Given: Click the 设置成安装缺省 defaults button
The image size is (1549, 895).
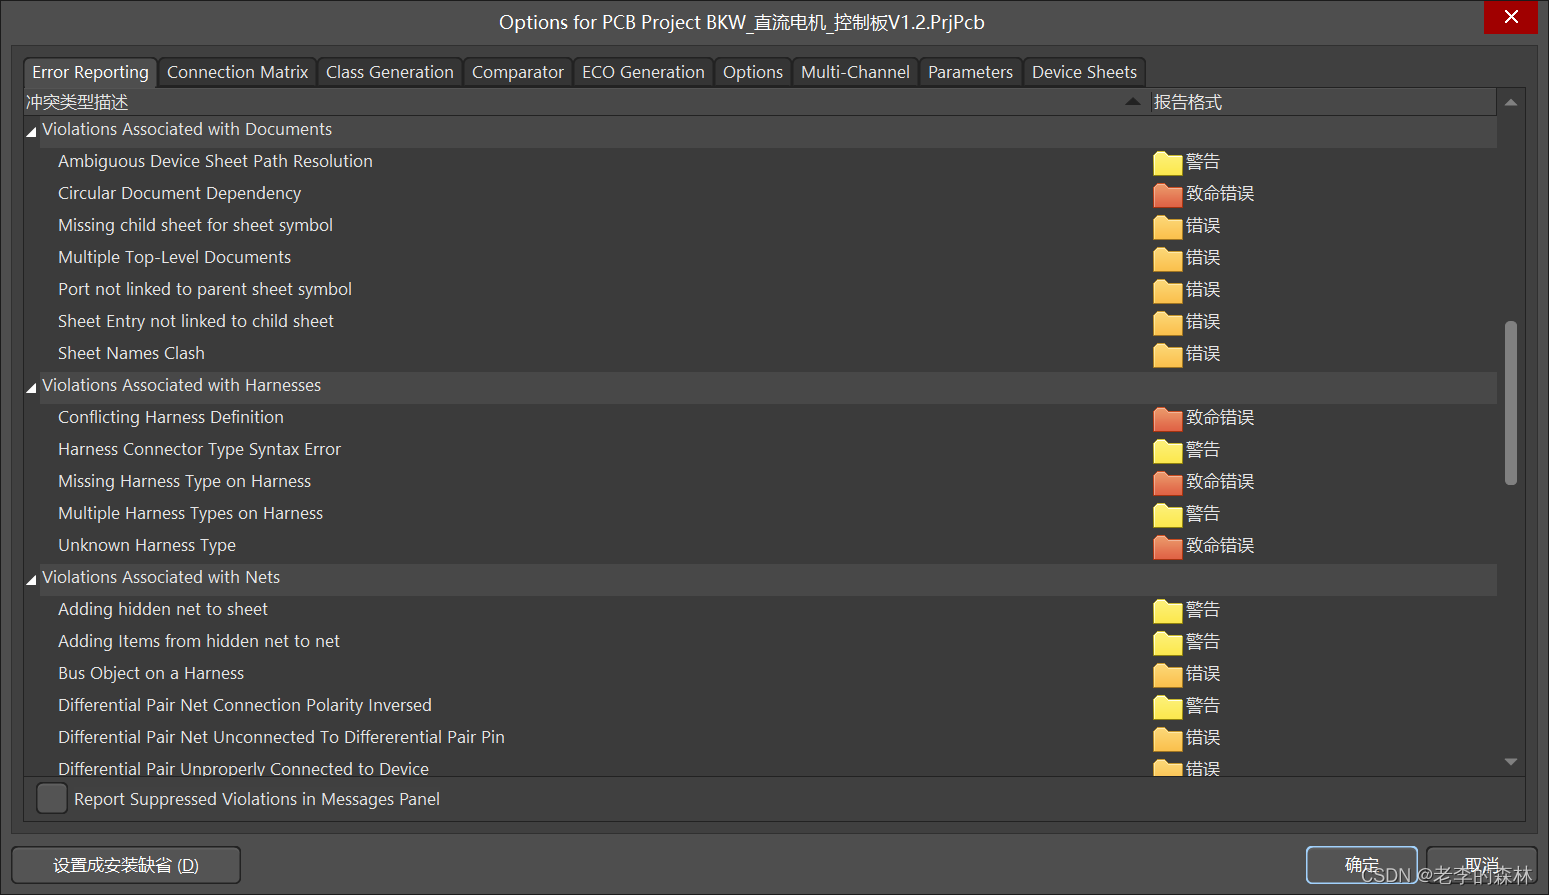Looking at the screenshot, I should pos(126,865).
